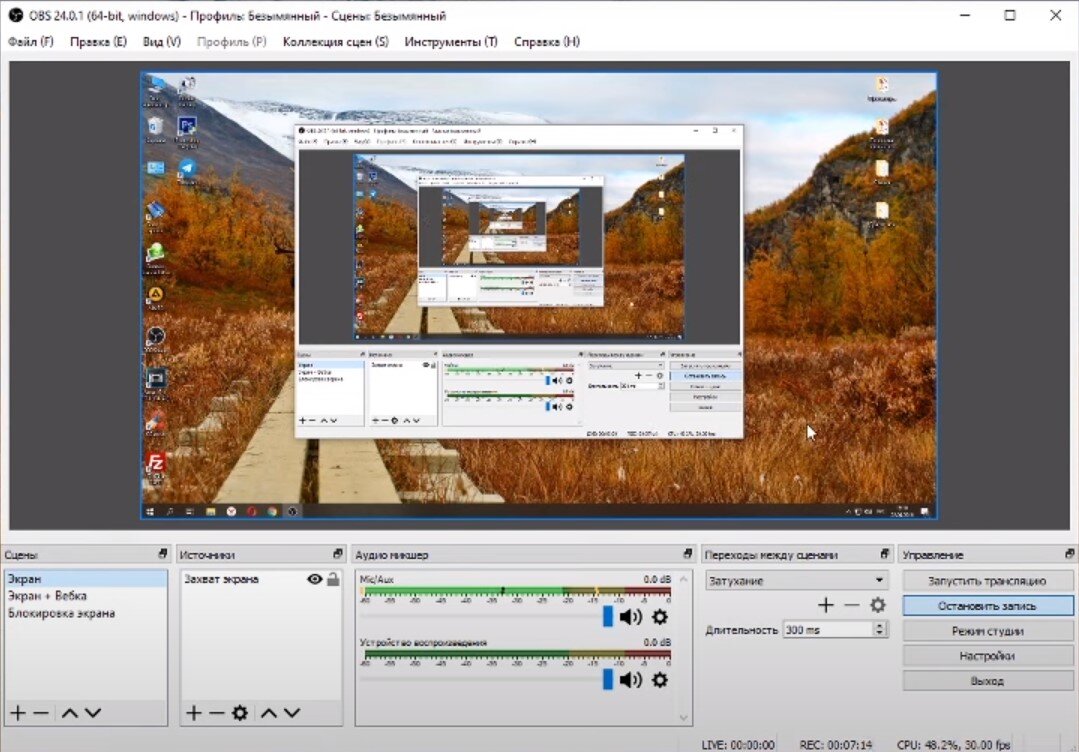Undock the Аудио микшер panel
1079x752 pixels.
click(x=687, y=553)
